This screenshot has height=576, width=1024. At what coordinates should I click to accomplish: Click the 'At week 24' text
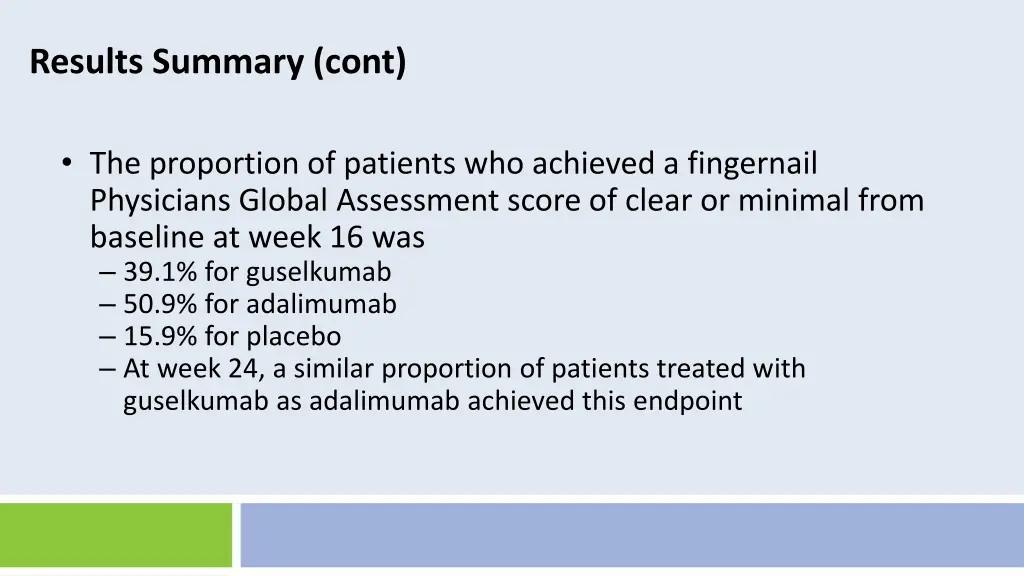pos(194,369)
